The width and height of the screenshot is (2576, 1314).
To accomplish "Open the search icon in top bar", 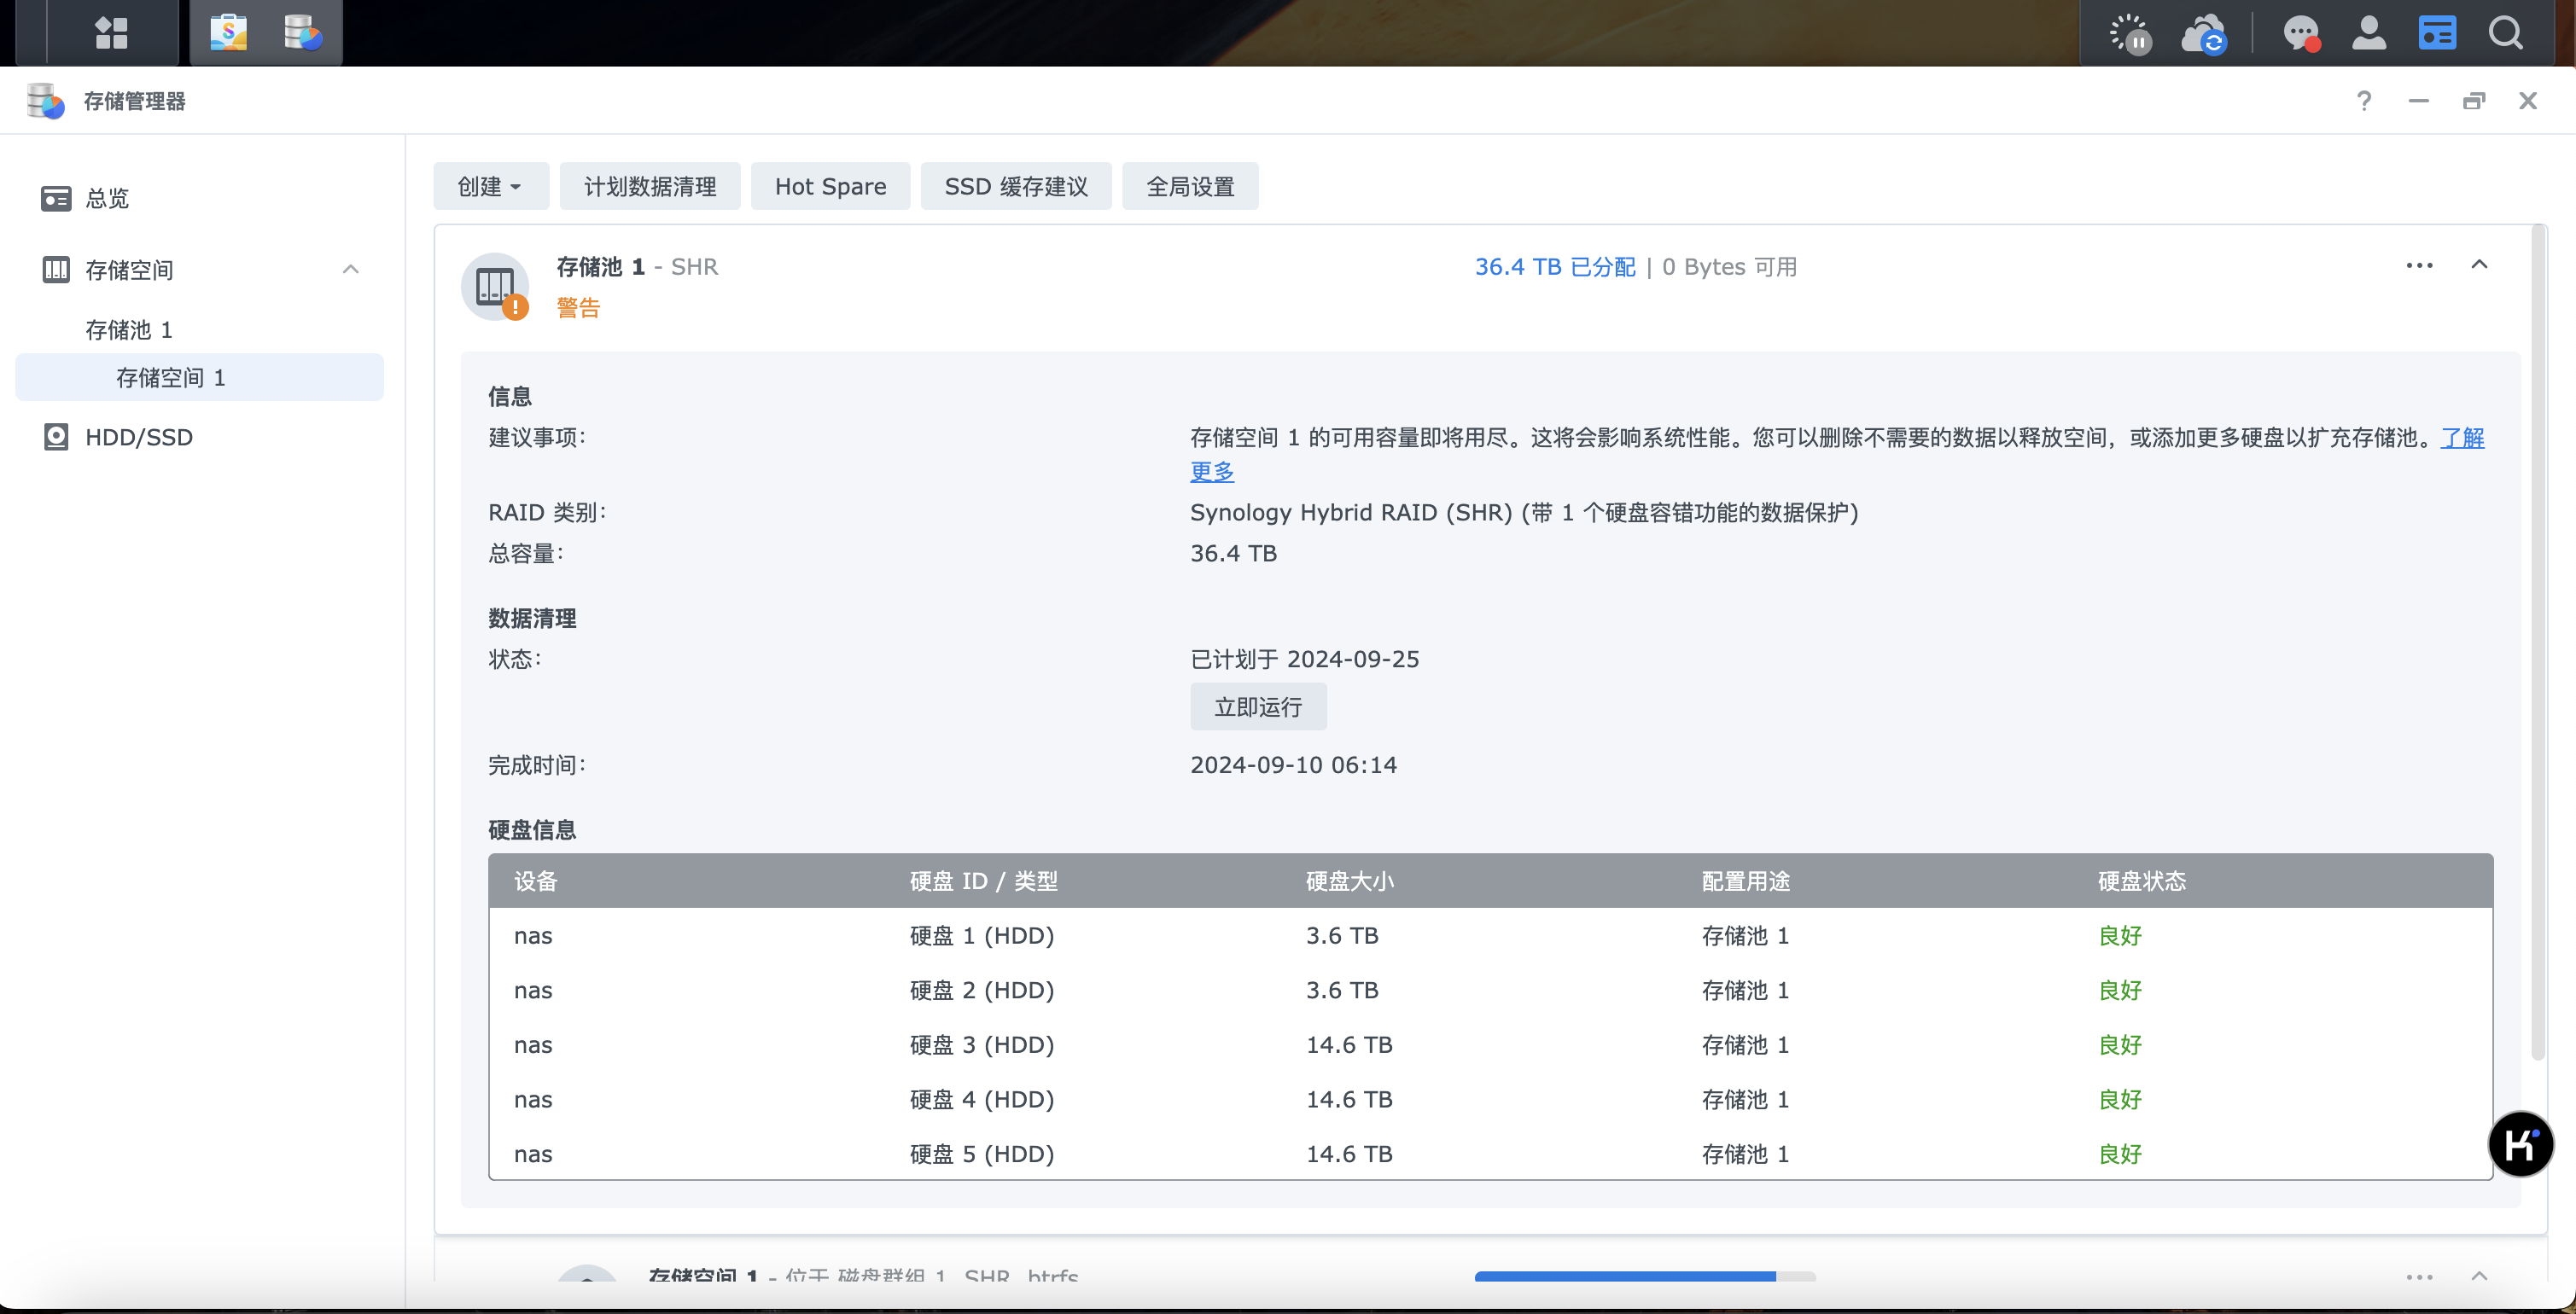I will pyautogui.click(x=2506, y=32).
